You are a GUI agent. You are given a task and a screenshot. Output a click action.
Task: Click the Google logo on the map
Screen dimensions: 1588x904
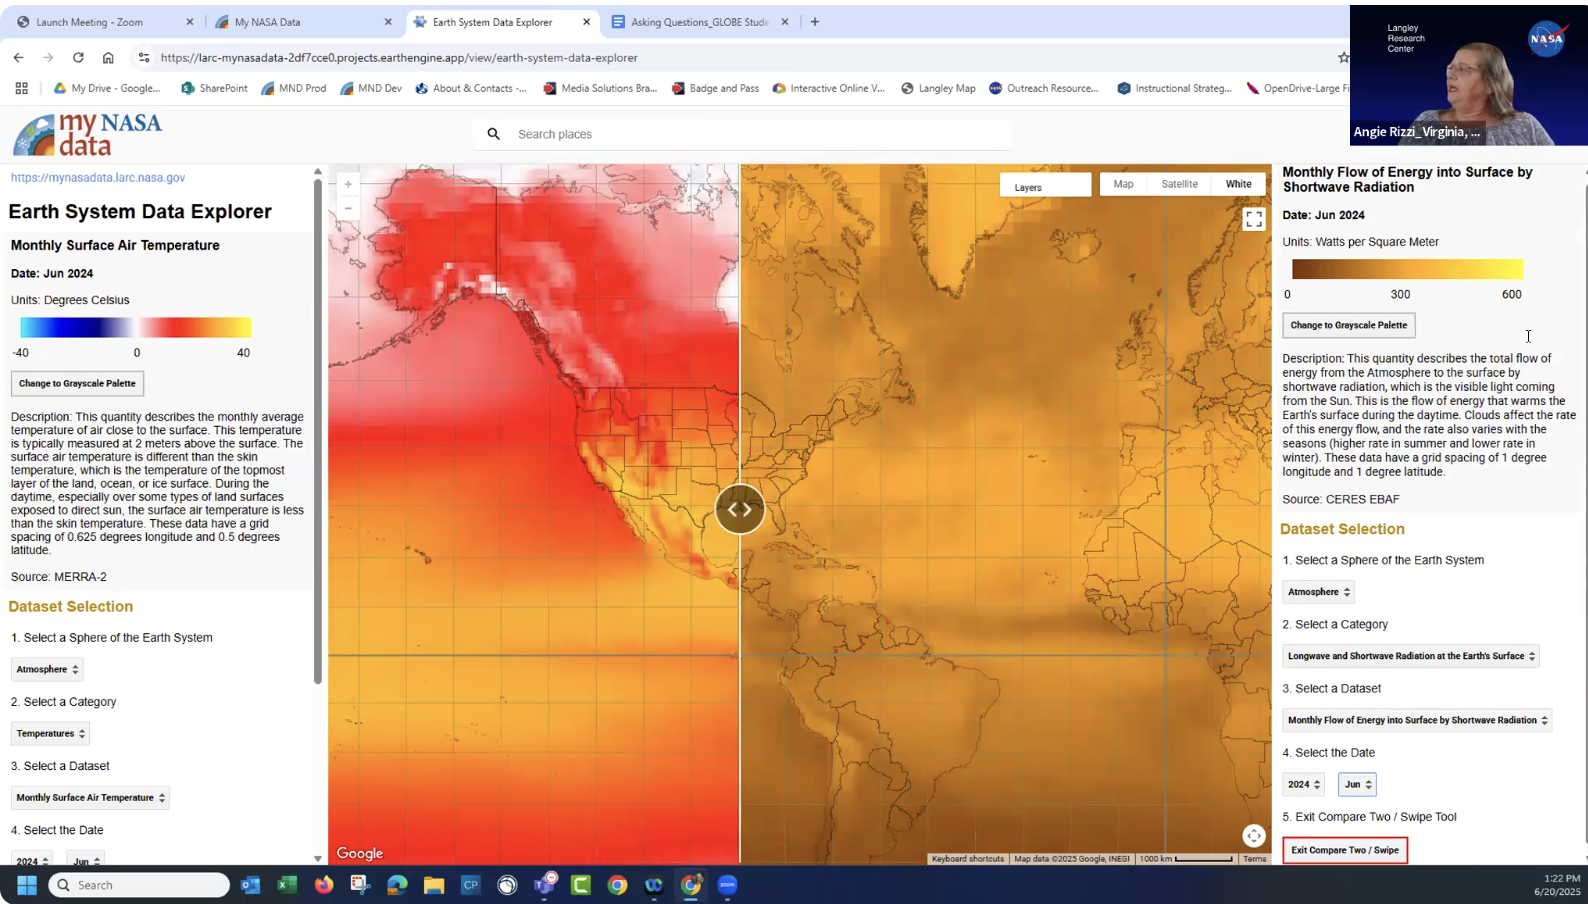coord(360,853)
